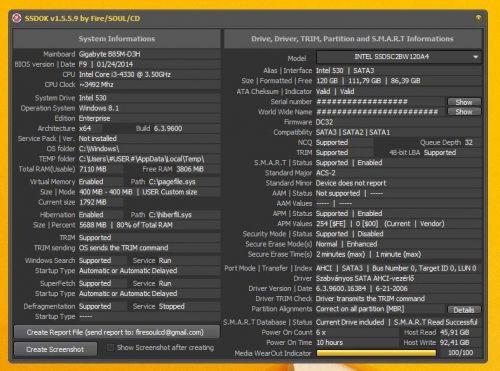Screen dimensions: 500x371
Task: Click the 120 GB size value row
Action: [x=398, y=81]
